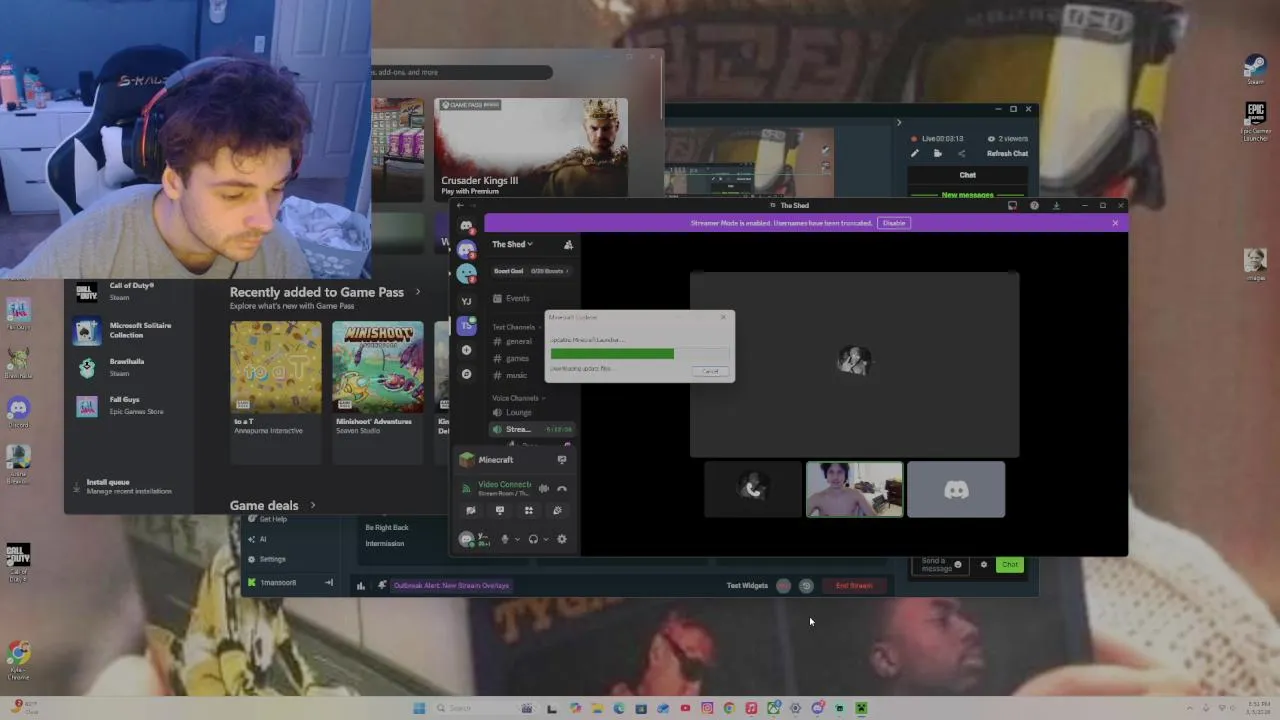Open the Windows Start button
This screenshot has height=720, width=1280.
(419, 708)
